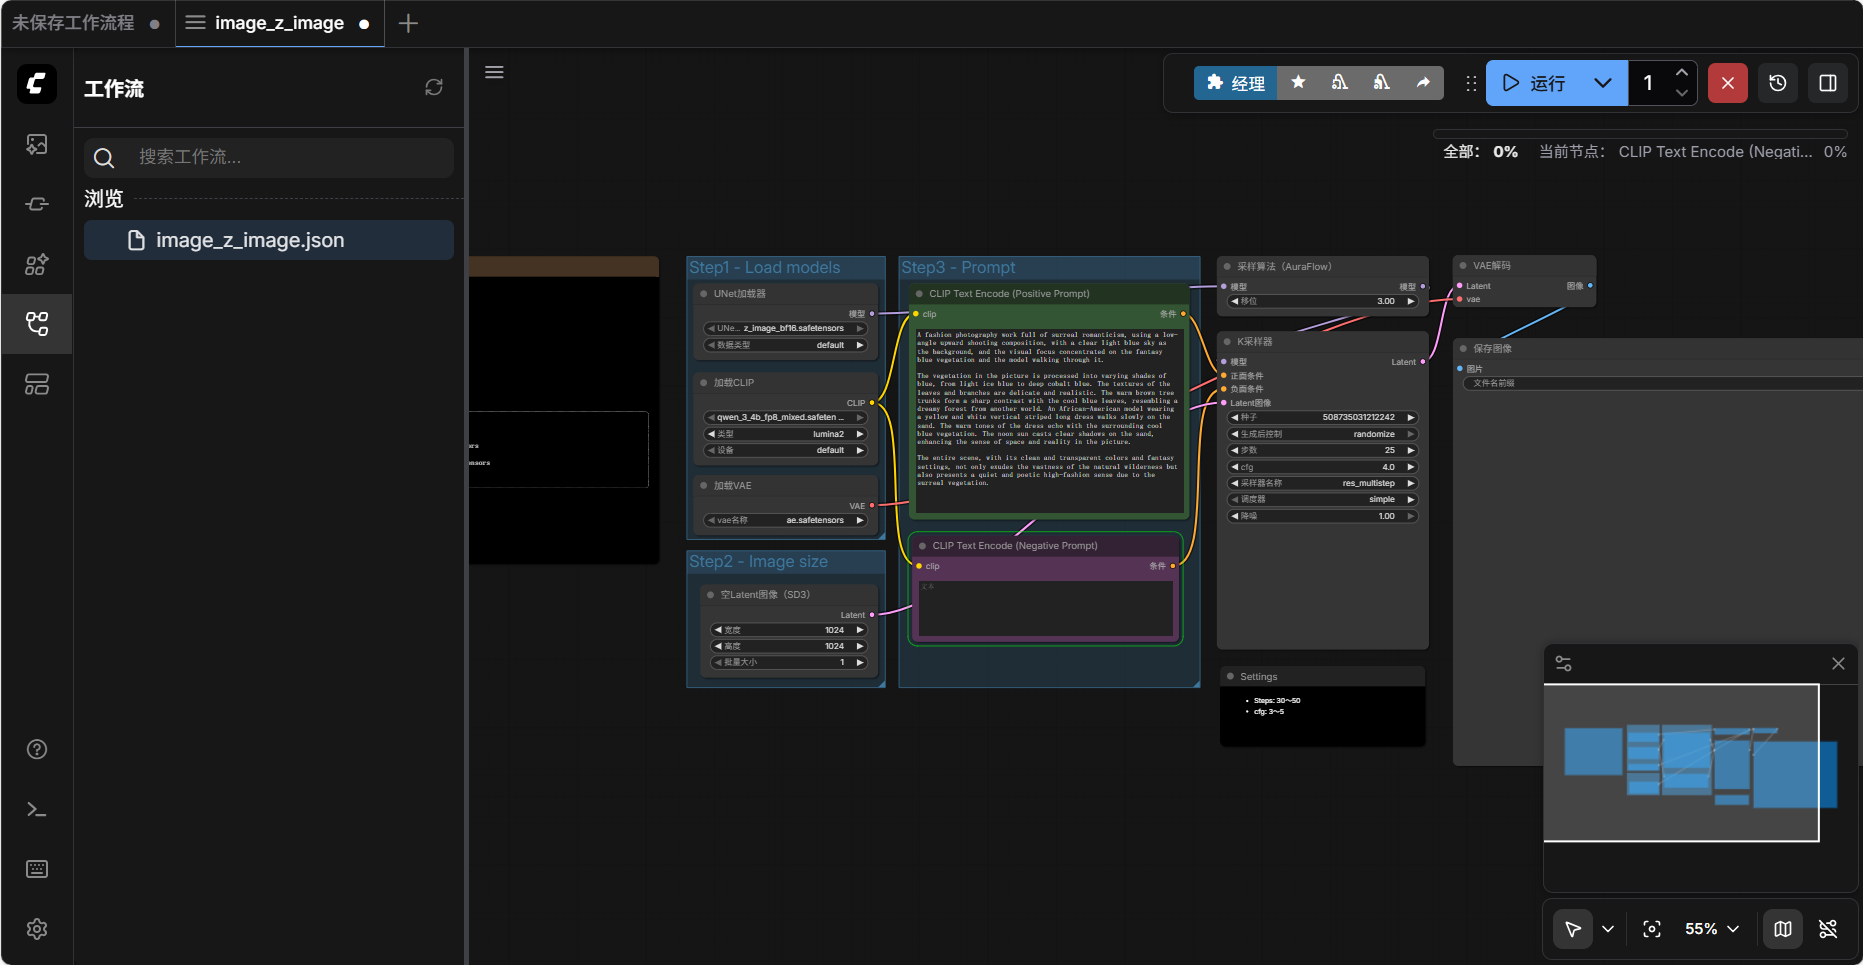
Task: Open the 55% zoom level dropdown
Action: [x=1711, y=929]
